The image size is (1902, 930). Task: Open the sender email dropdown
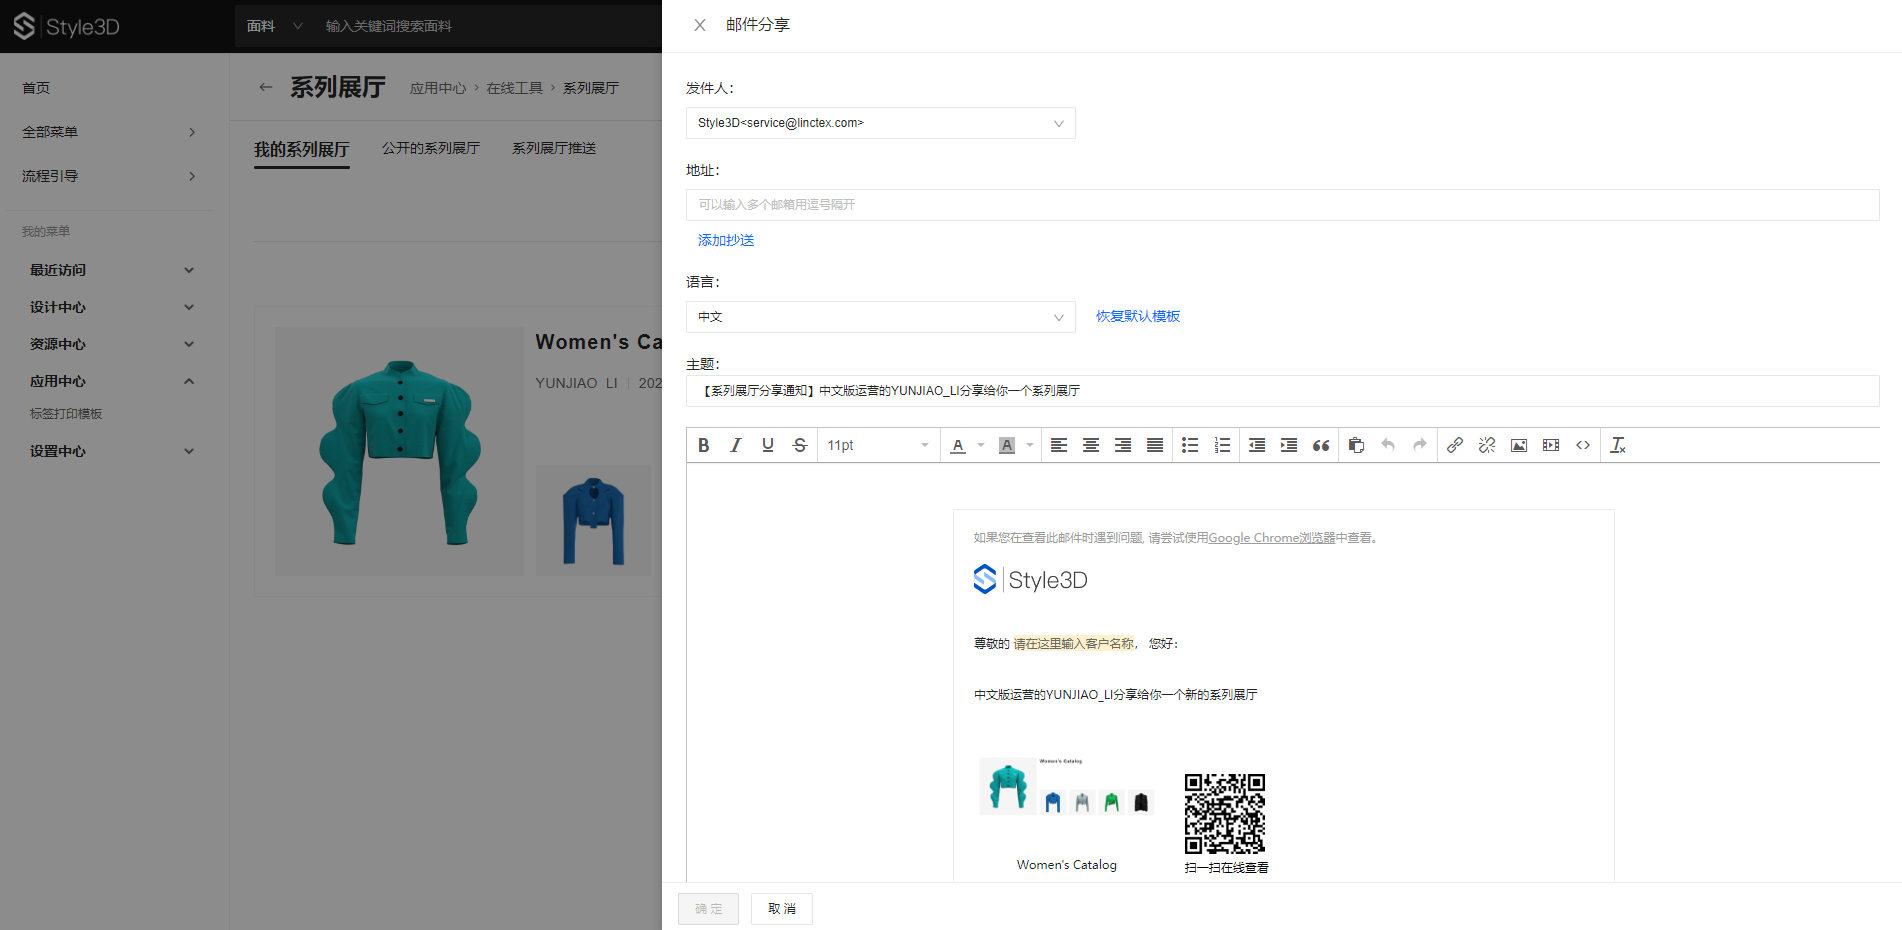click(x=880, y=123)
